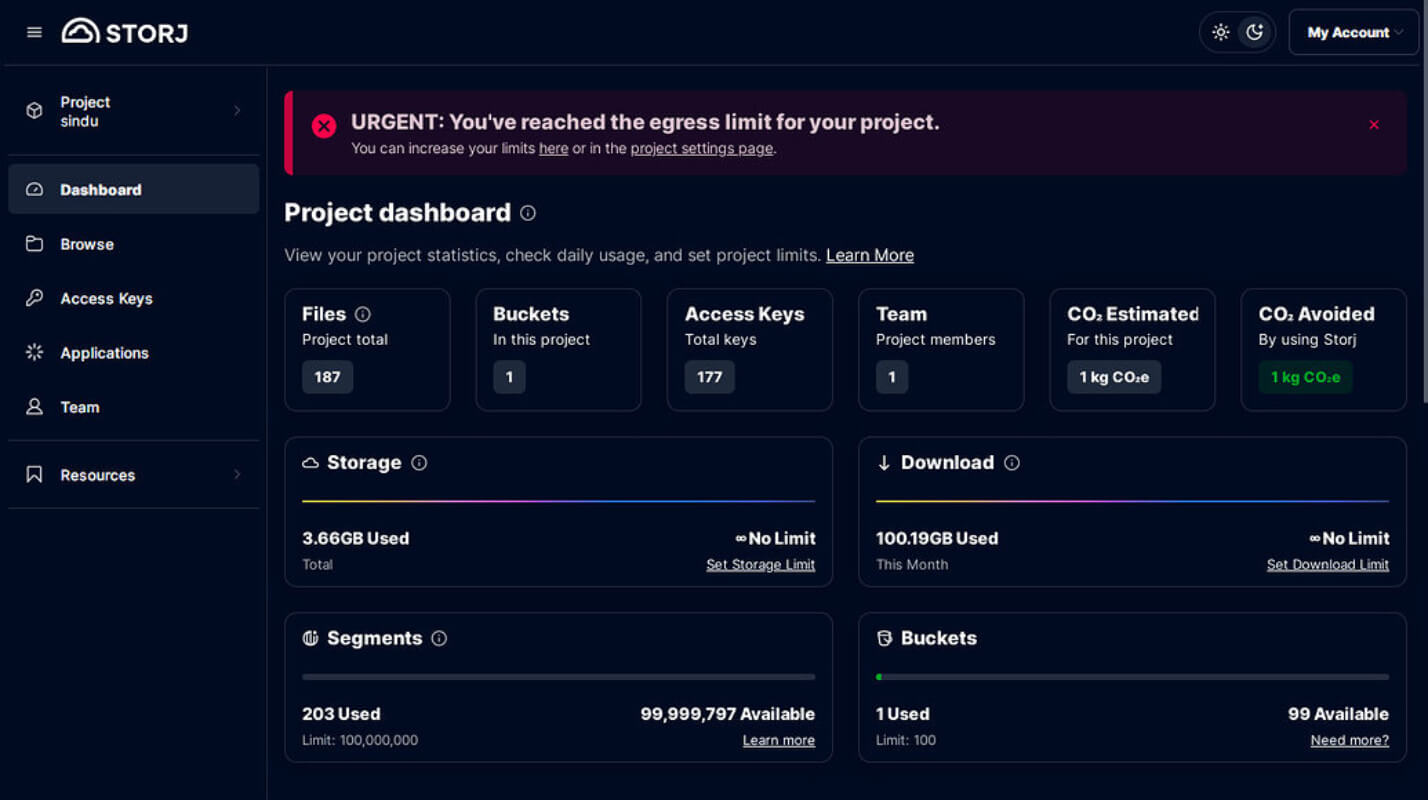Click the 177 access keys badge

coord(710,377)
